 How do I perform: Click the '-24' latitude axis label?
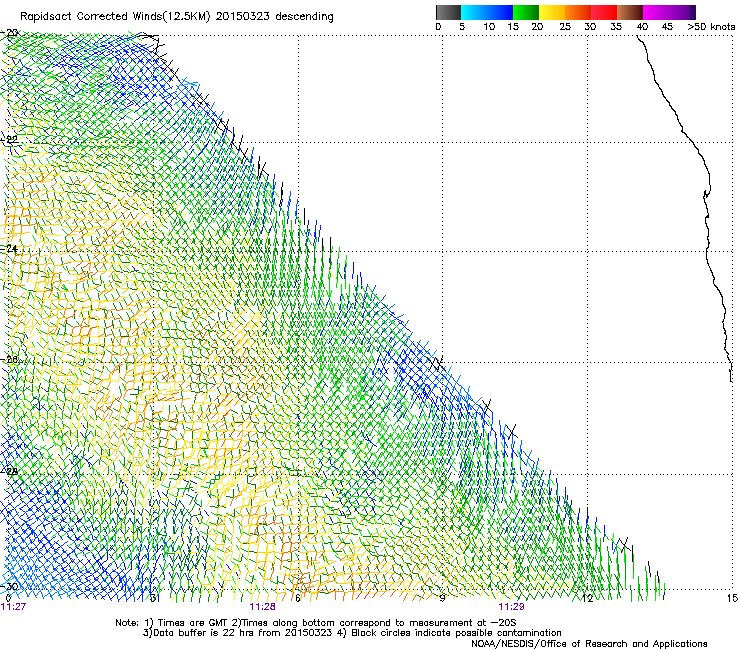click(10, 248)
